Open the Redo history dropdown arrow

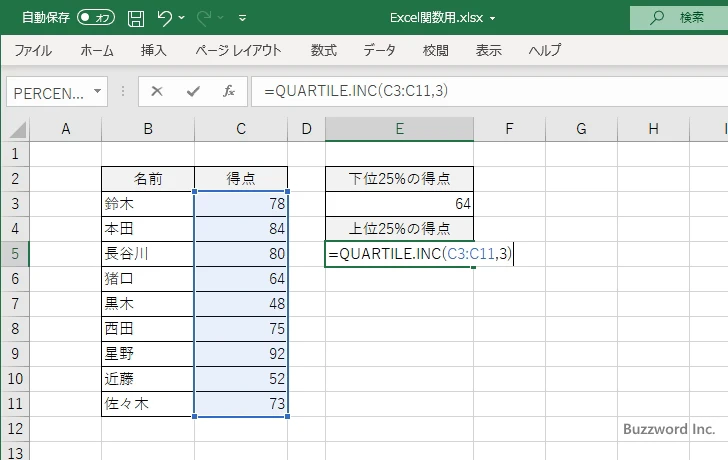click(x=221, y=18)
